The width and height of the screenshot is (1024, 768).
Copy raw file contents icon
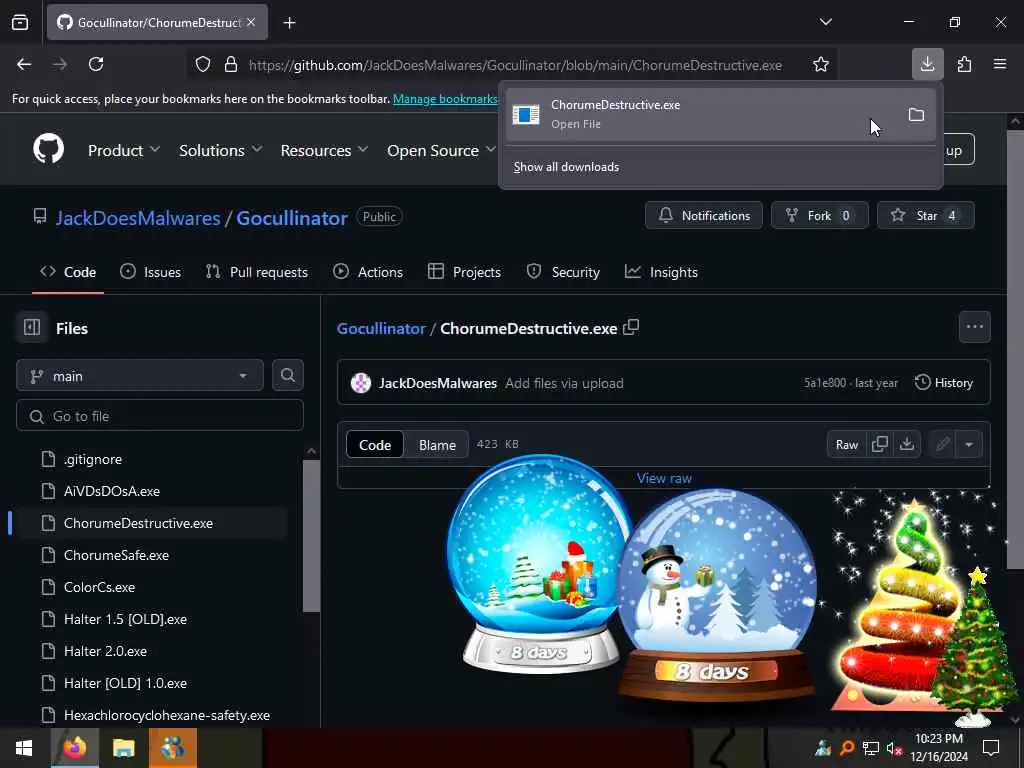pos(880,445)
